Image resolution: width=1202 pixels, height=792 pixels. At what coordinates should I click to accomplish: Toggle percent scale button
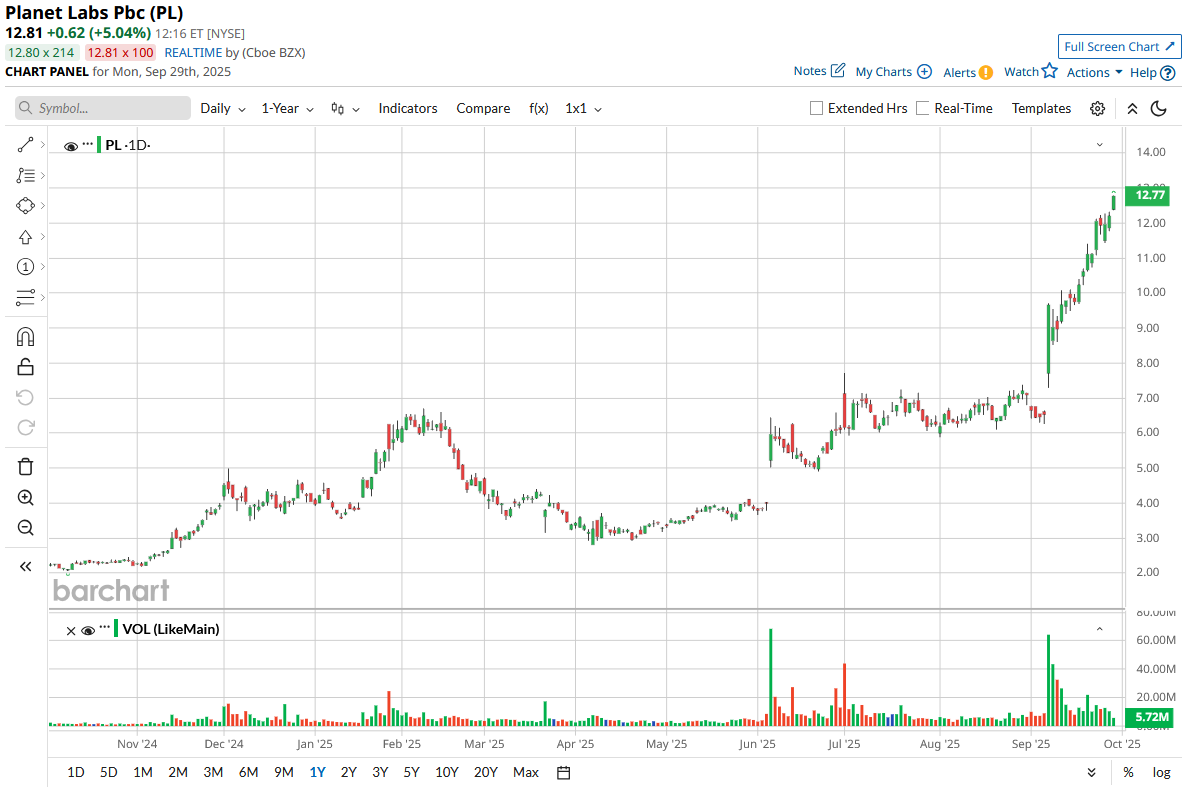[1128, 772]
